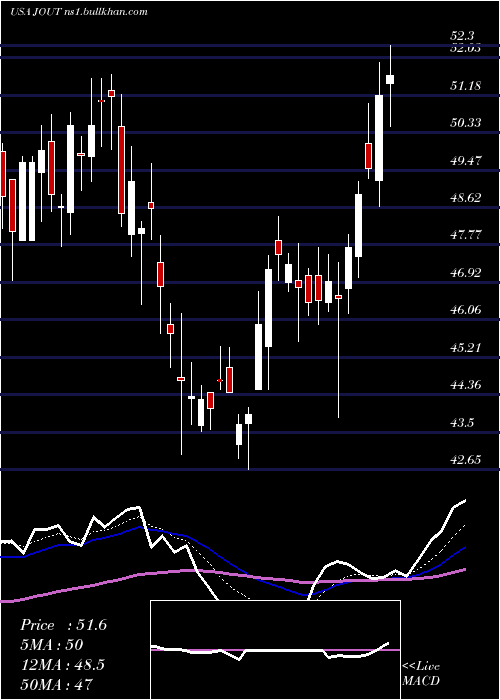Select the 5MA : 50 value
Viewport: 500px width, 700px height.
pyautogui.click(x=51, y=645)
